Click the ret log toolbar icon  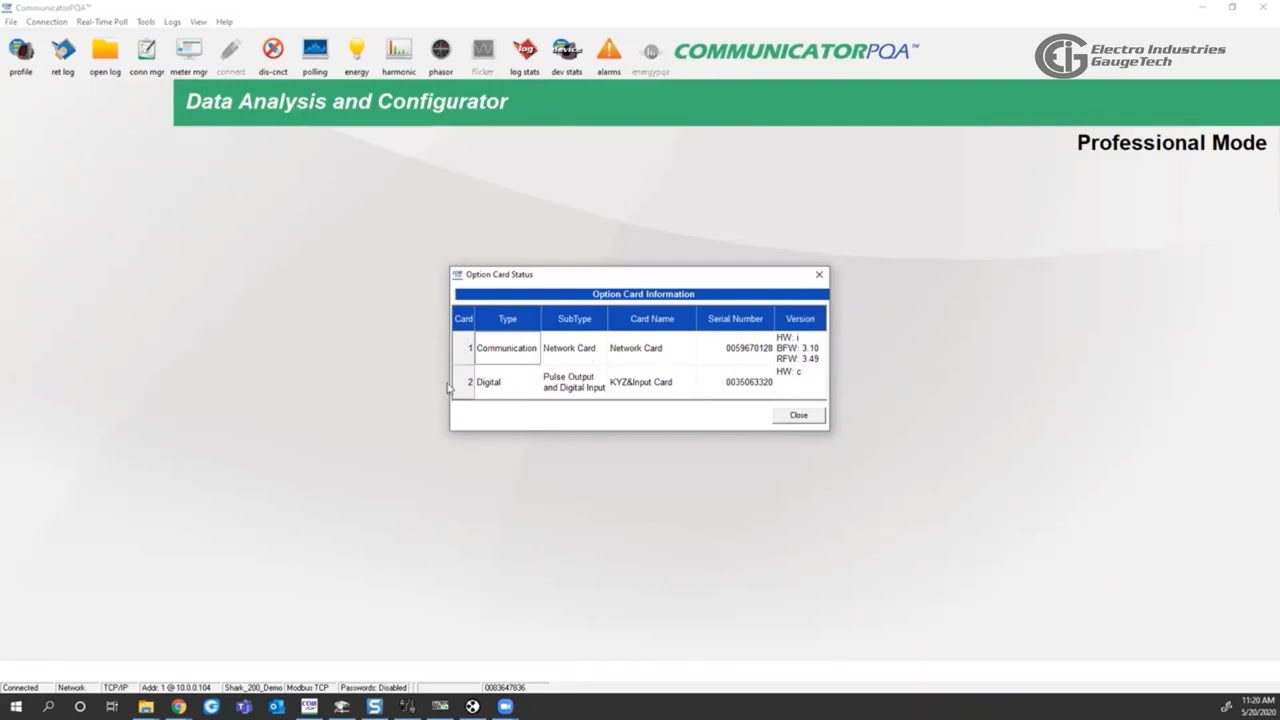pos(63,56)
